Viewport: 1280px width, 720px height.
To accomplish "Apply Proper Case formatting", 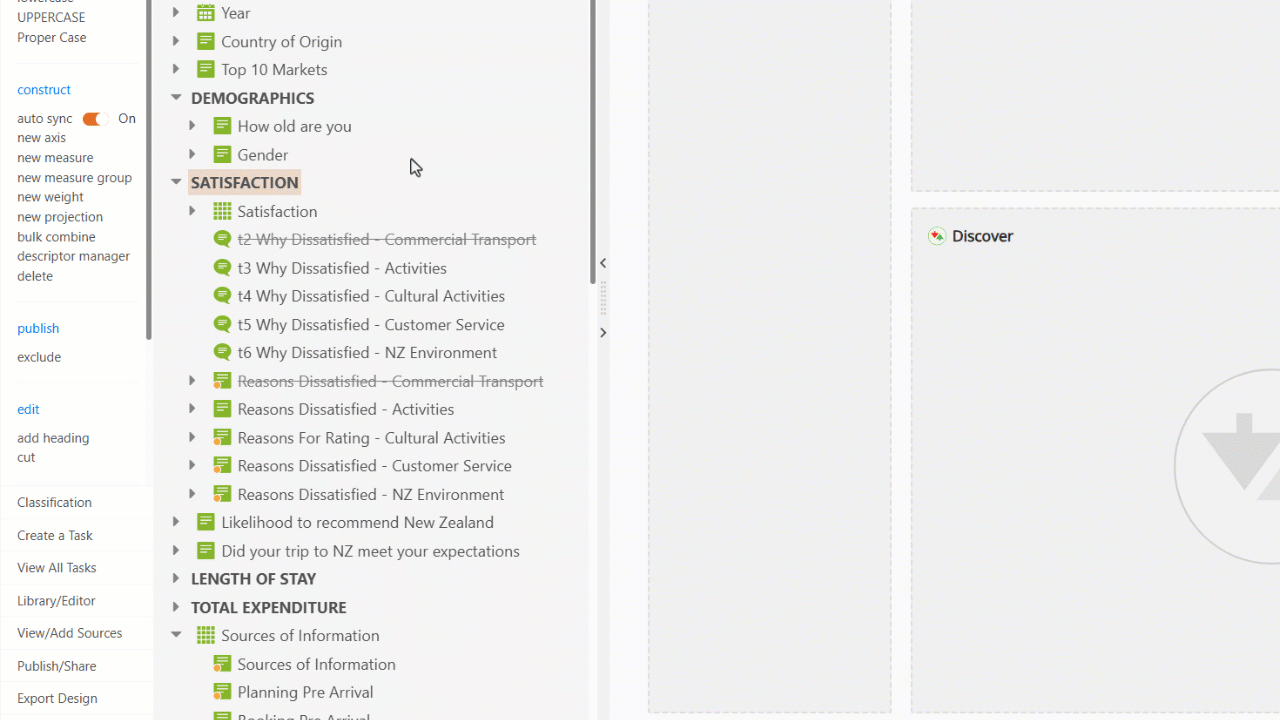I will click(52, 38).
